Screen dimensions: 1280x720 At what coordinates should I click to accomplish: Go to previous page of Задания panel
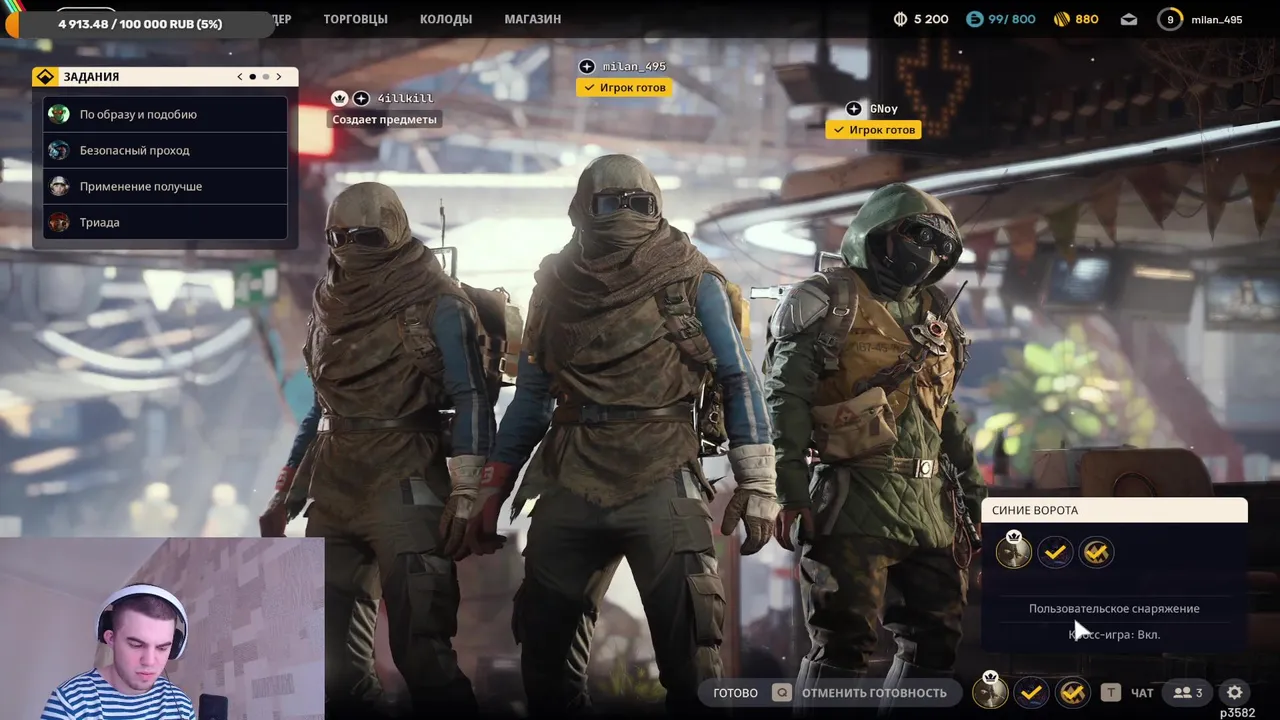(239, 77)
